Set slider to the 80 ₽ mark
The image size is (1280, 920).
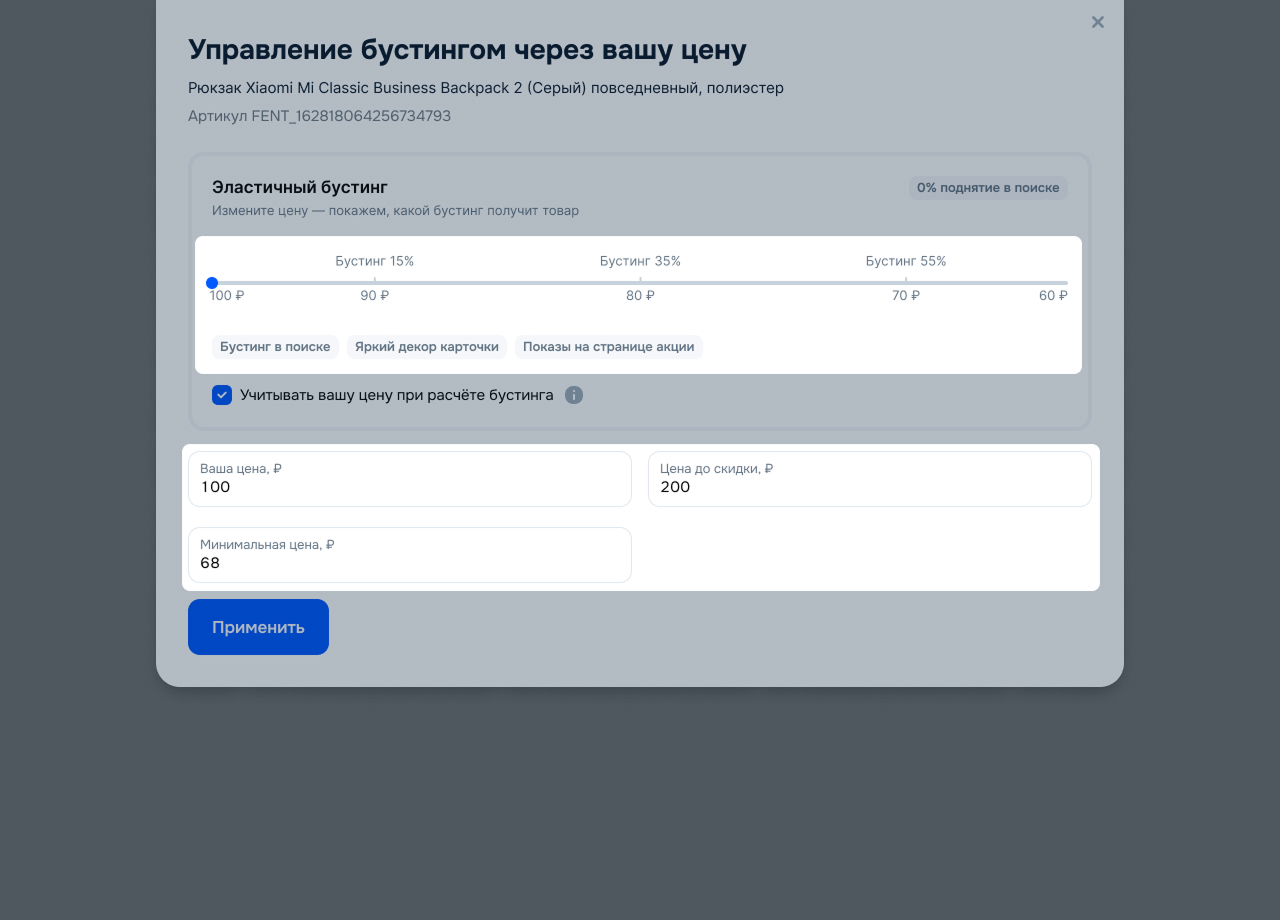click(640, 283)
